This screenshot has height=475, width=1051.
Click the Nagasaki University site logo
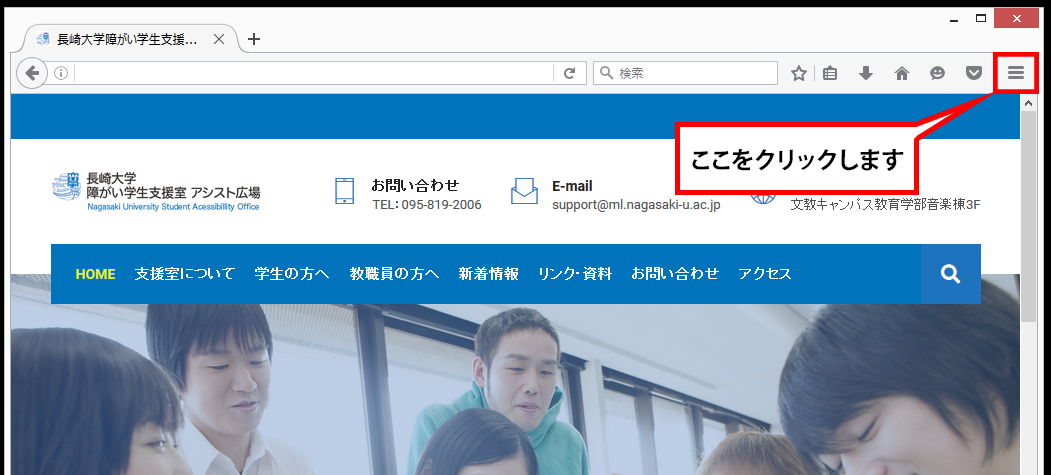pyautogui.click(x=156, y=191)
